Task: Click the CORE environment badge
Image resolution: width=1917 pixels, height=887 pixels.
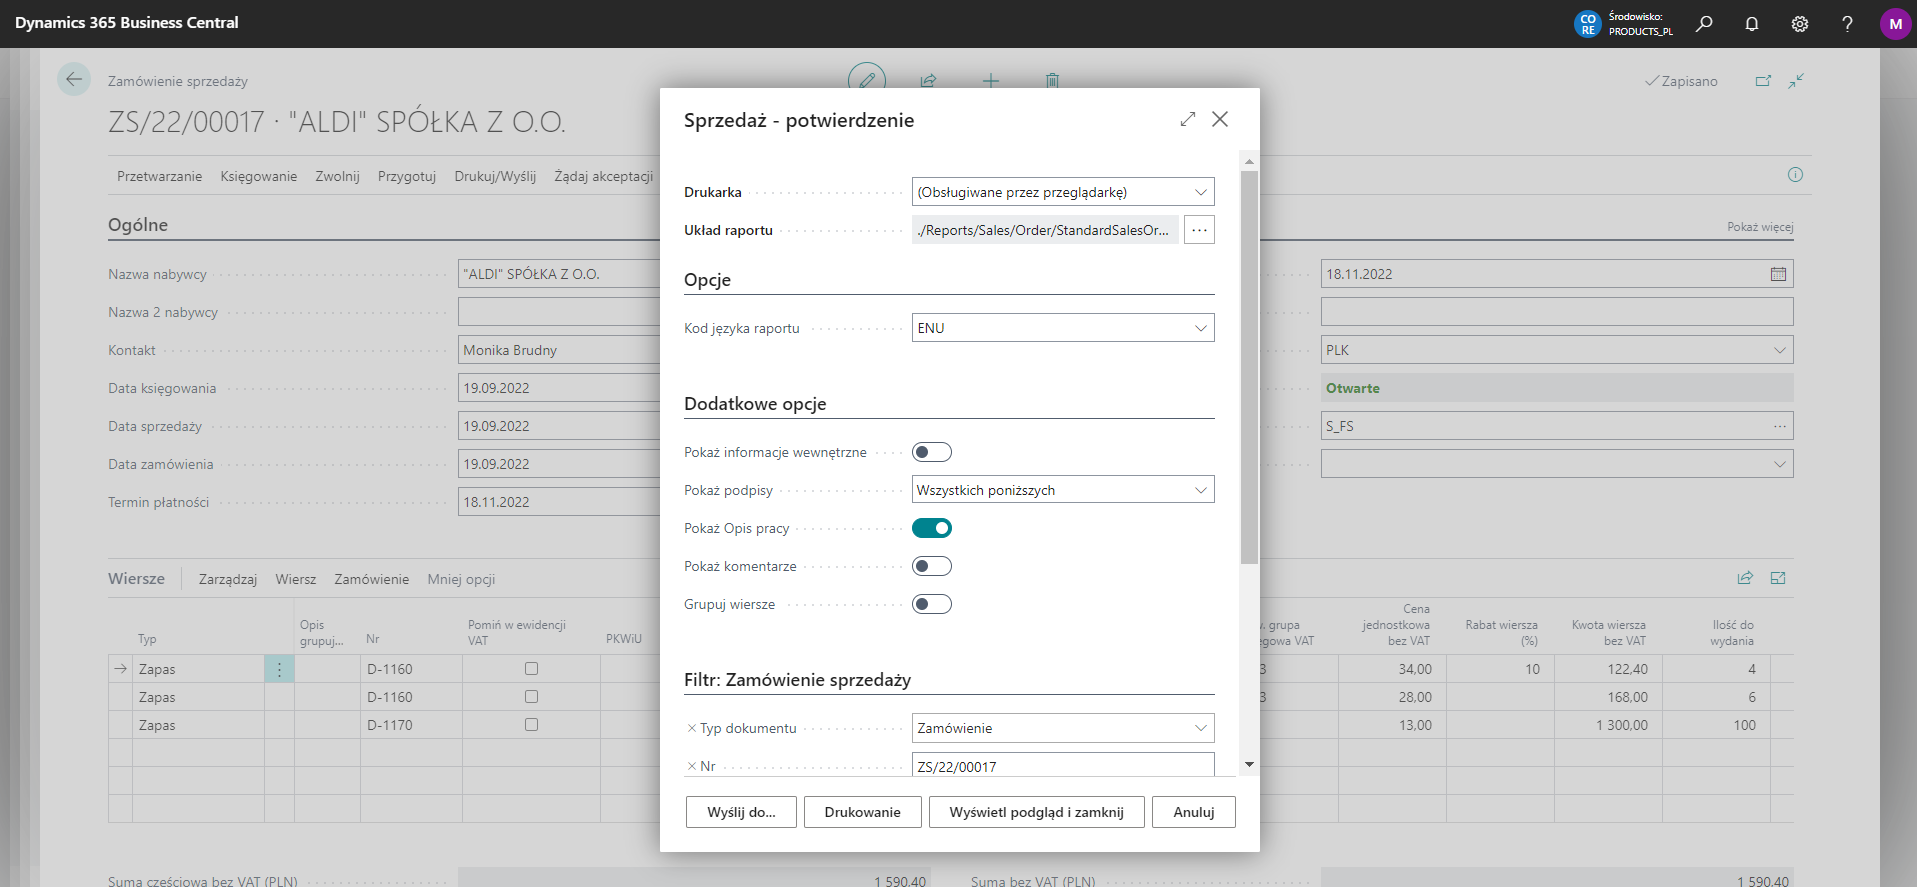Action: (x=1587, y=24)
